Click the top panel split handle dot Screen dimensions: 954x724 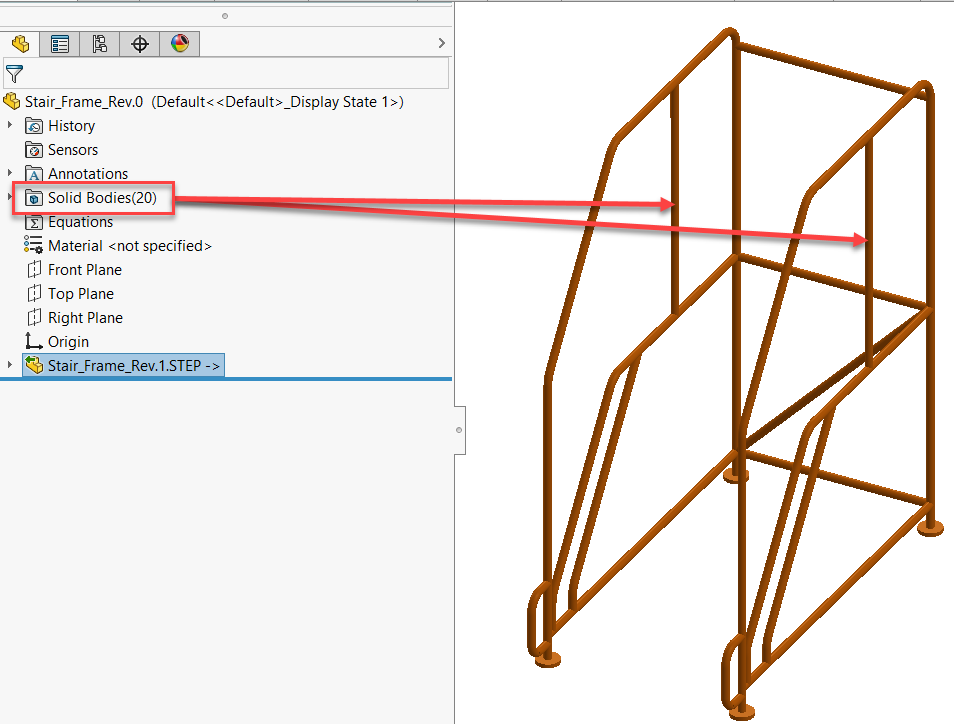(x=225, y=16)
